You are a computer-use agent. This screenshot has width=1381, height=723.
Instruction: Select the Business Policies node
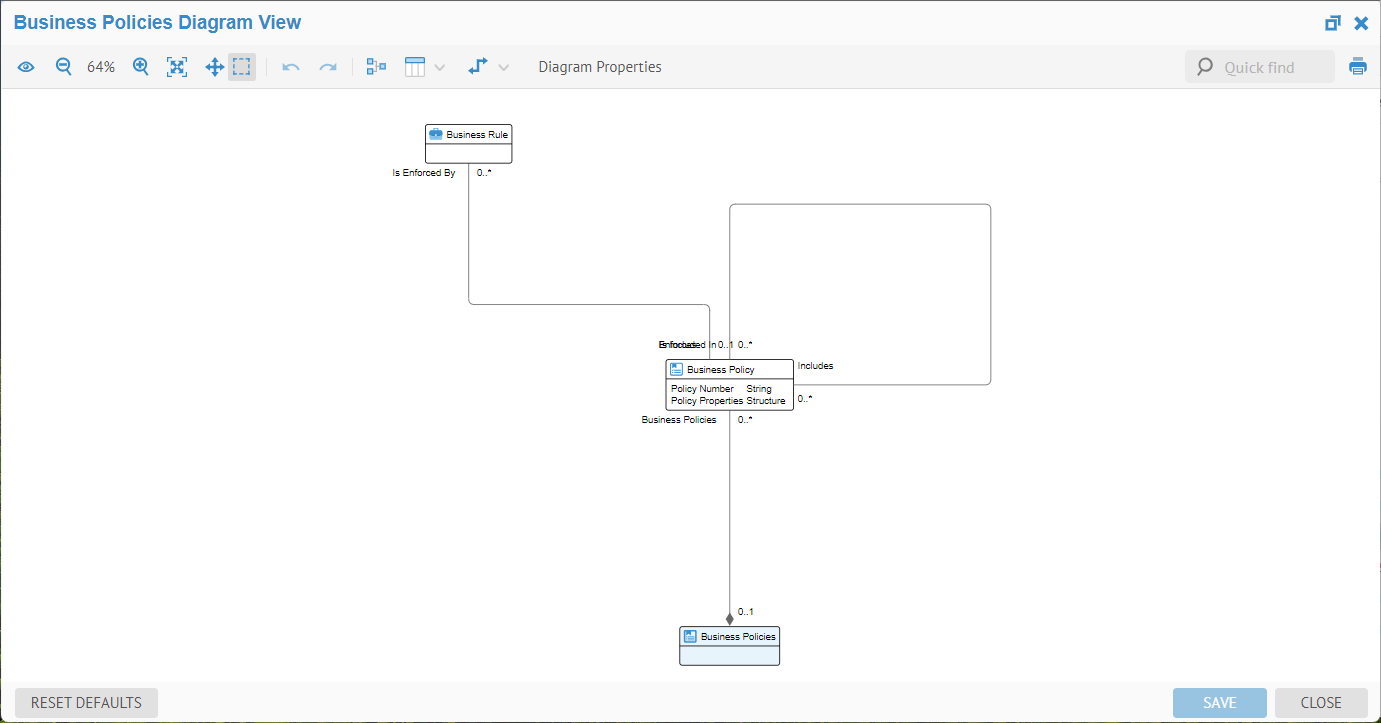[x=729, y=646]
